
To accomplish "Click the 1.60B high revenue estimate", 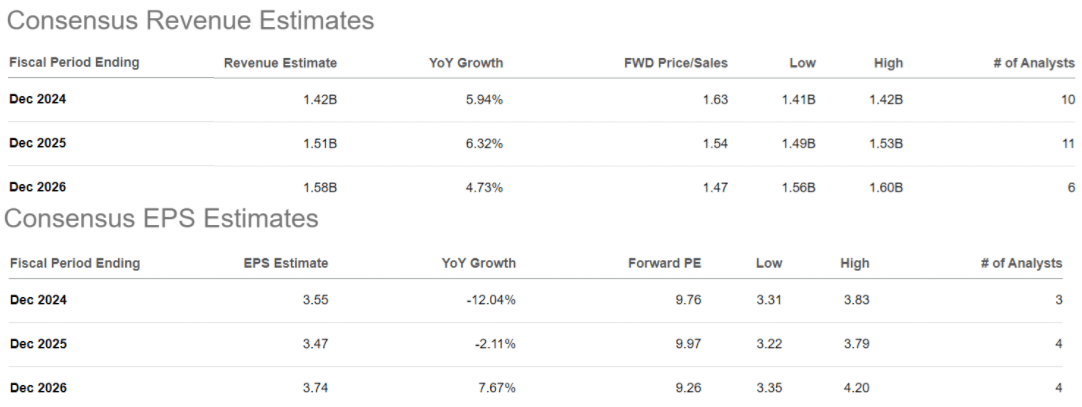I will click(884, 187).
